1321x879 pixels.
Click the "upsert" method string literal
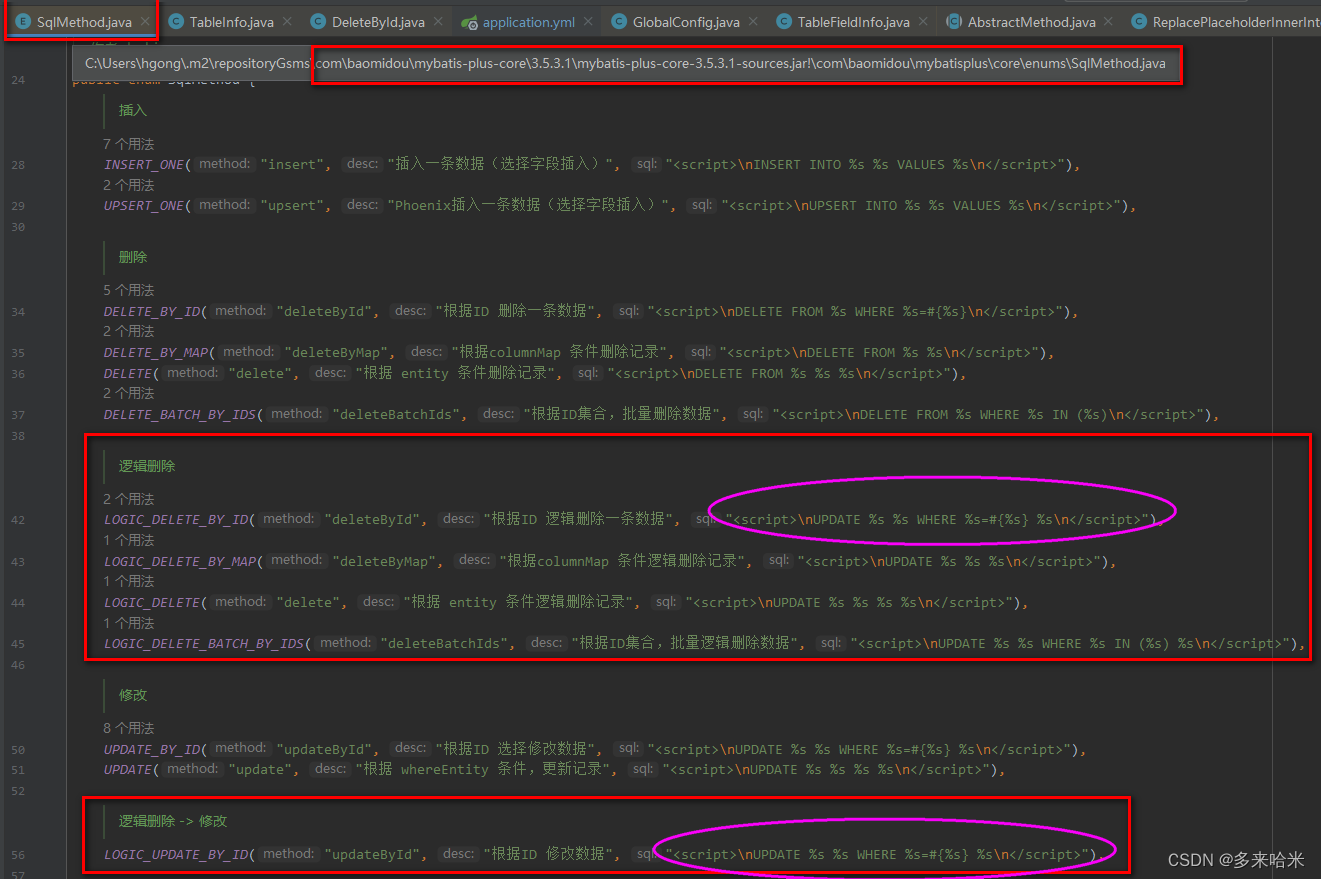[x=293, y=205]
